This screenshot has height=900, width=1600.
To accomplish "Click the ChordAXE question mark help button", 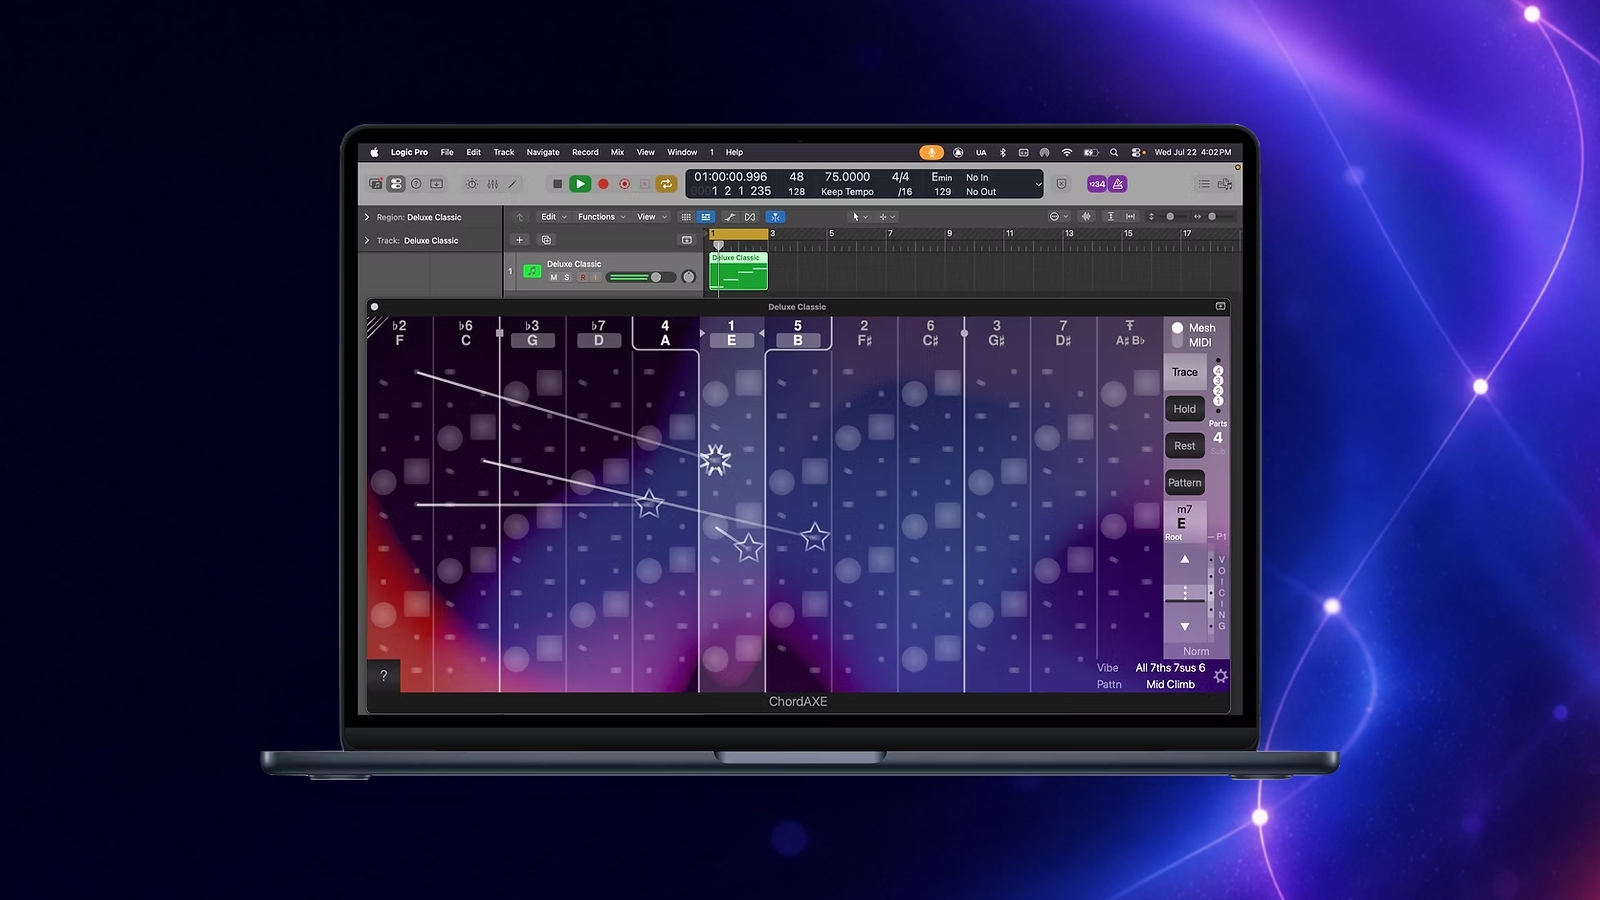I will 383,676.
